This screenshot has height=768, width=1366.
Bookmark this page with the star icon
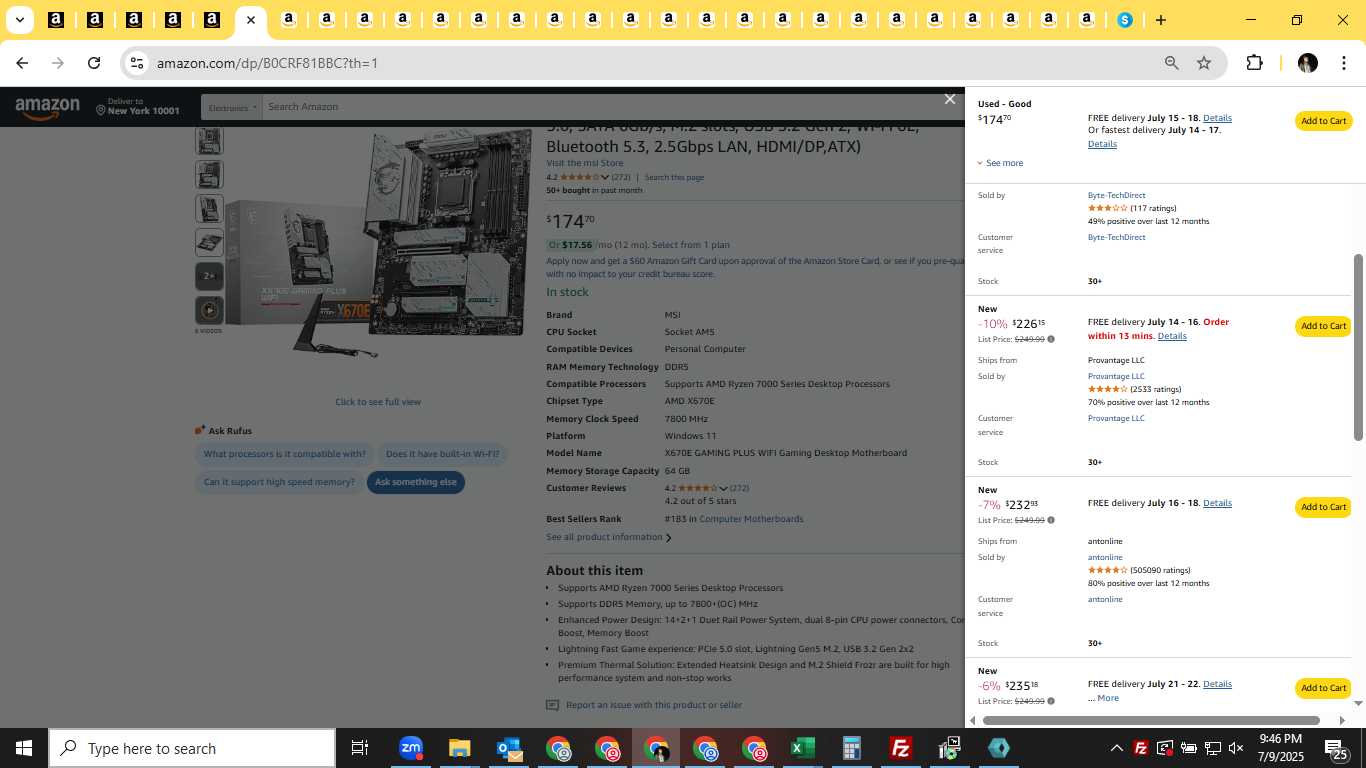pos(1204,63)
